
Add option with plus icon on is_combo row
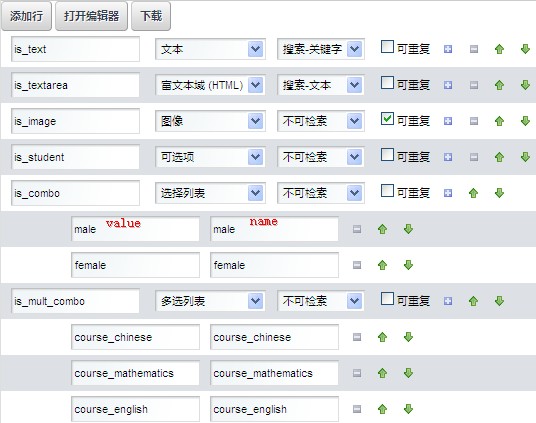coord(448,193)
